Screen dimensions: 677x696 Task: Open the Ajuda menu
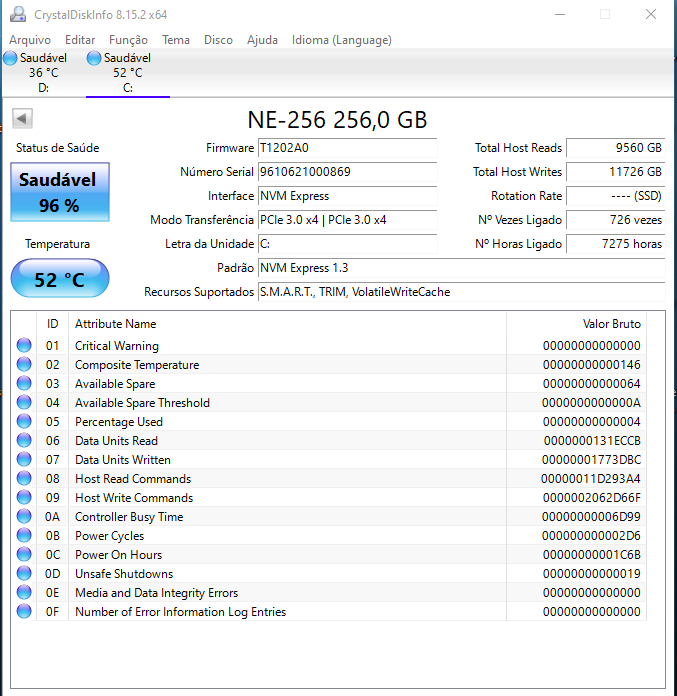[x=262, y=40]
